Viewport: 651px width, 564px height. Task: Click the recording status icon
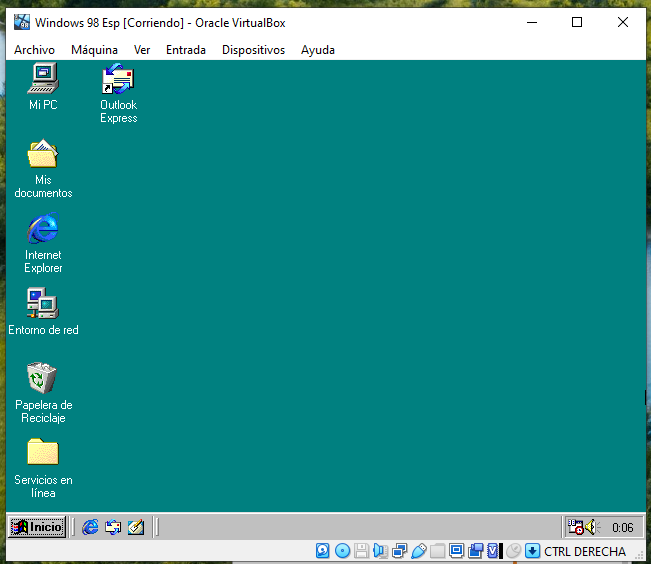coord(475,551)
